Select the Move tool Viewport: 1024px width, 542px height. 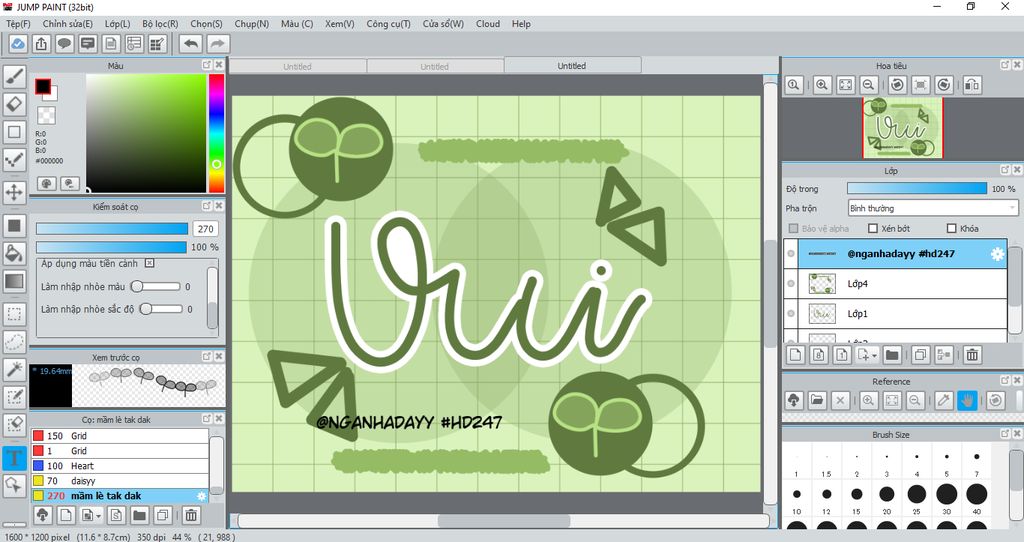(14, 192)
